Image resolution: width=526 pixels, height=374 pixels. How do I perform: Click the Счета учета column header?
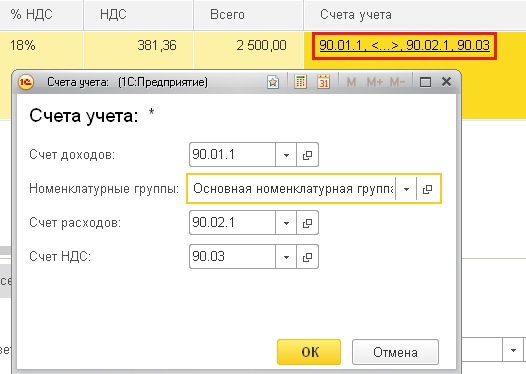[x=415, y=15]
